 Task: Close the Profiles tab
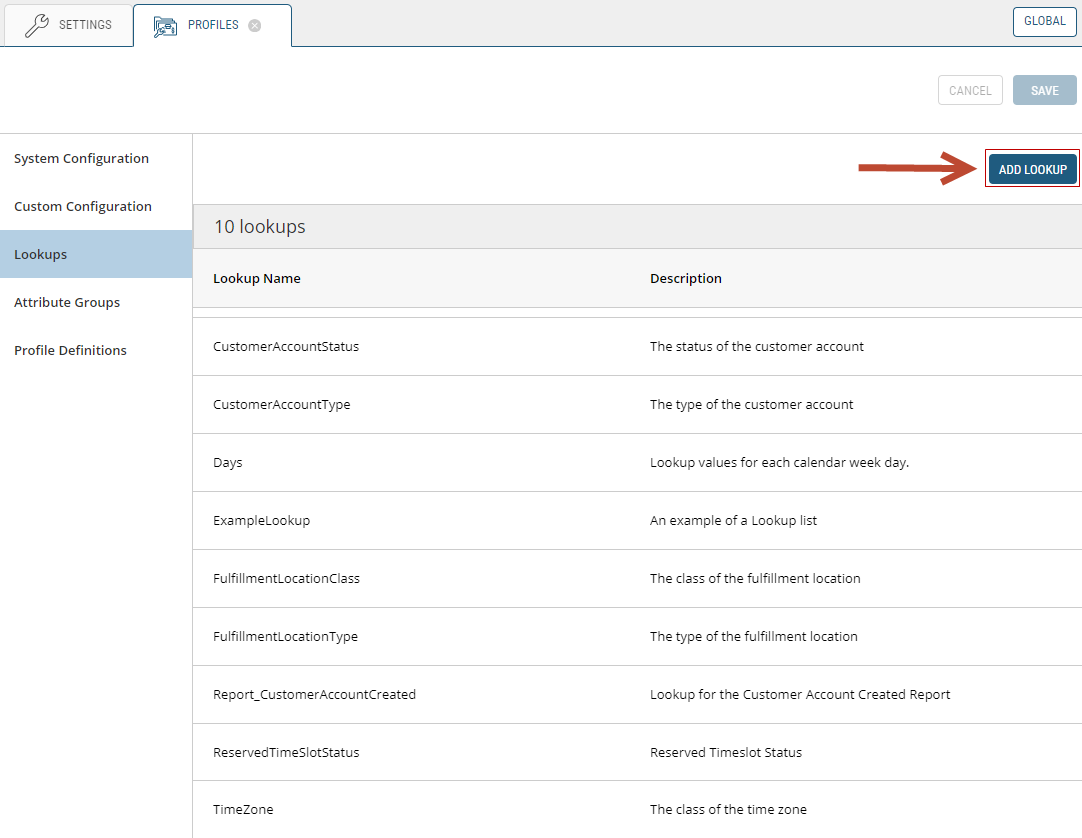point(255,26)
